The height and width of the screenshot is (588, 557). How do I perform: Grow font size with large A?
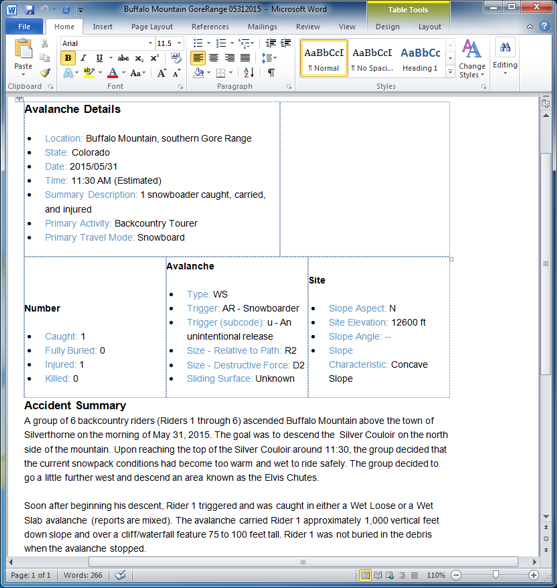pos(161,73)
